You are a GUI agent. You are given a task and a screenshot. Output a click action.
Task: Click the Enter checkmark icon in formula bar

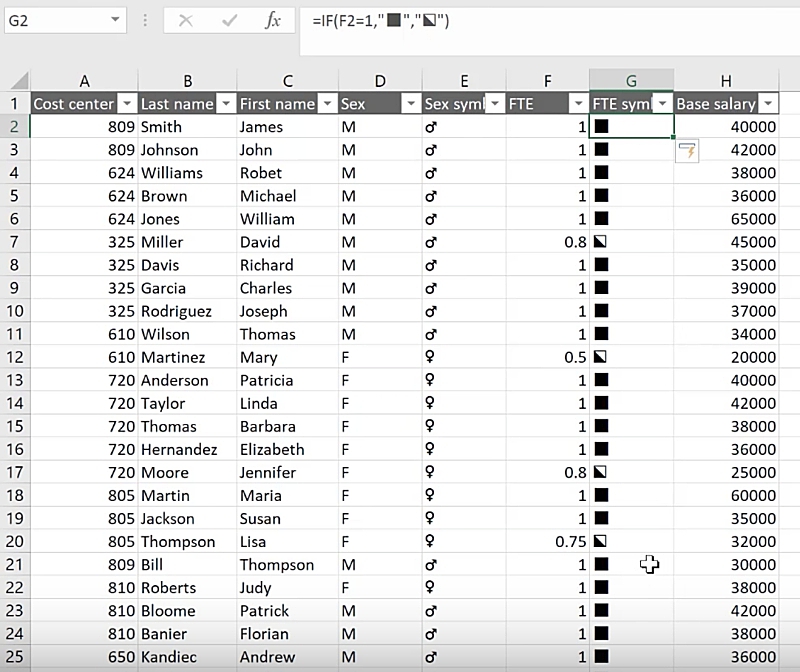coord(229,20)
